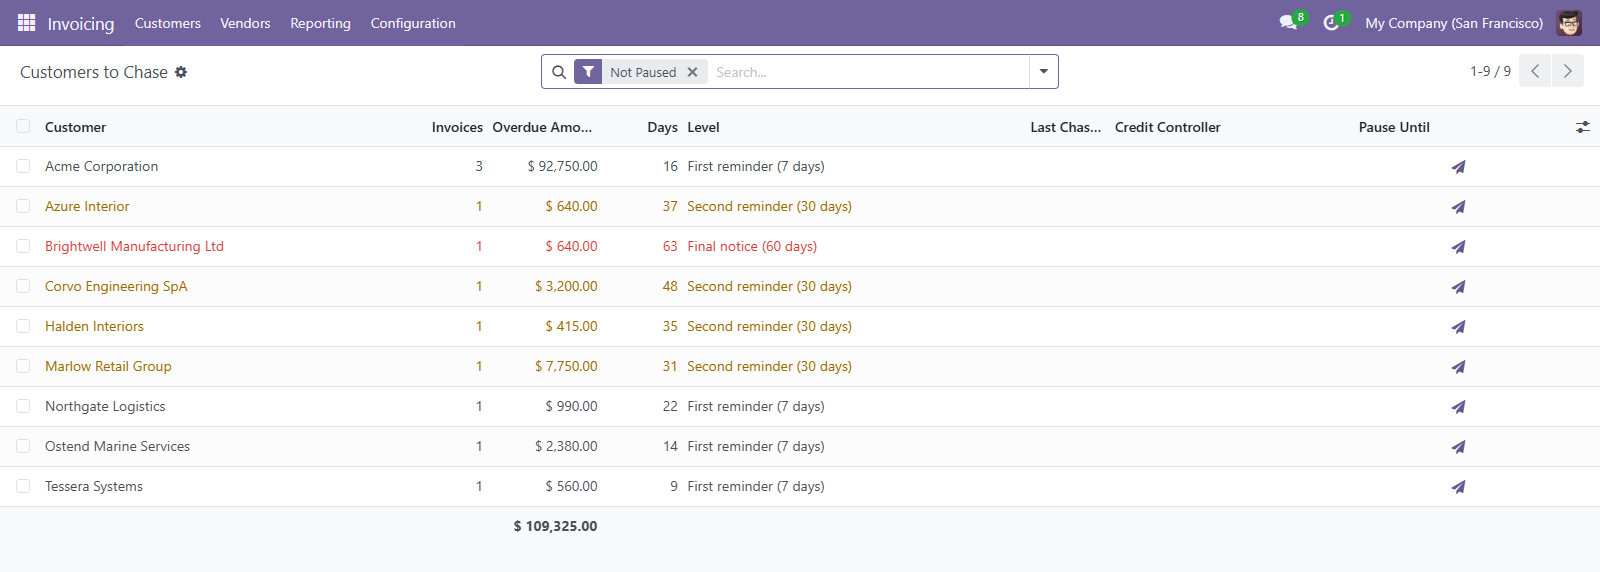The image size is (1600, 572).
Task: Click the $ 2,380.00 overdue amount
Action: coord(566,446)
